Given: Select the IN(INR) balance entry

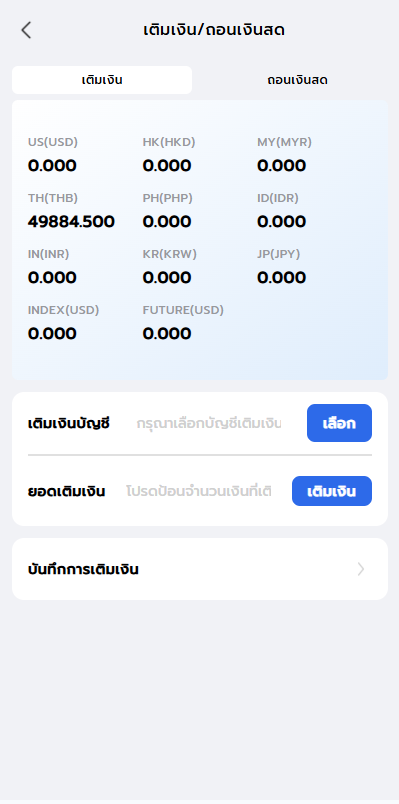Looking at the screenshot, I should tap(52, 267).
